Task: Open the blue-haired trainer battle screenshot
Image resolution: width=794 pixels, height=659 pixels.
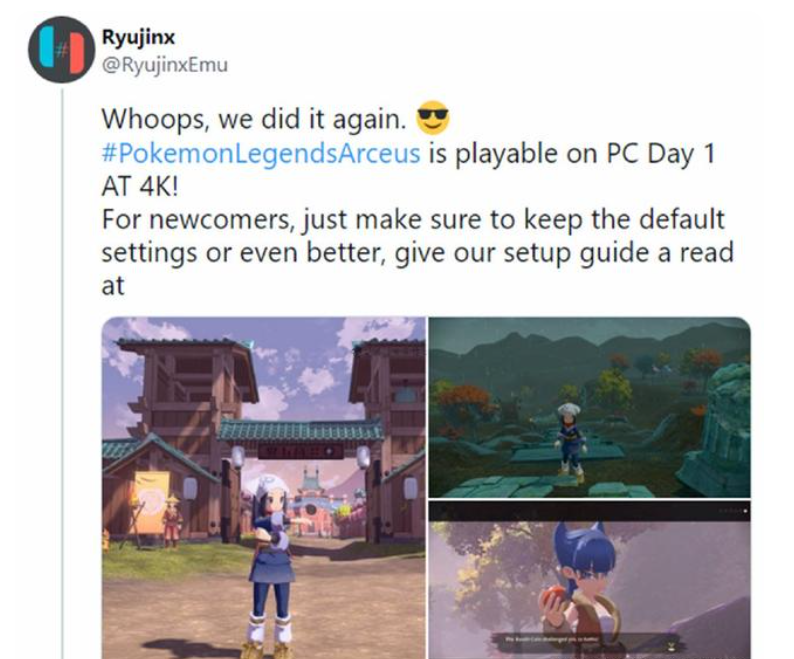Action: 589,580
